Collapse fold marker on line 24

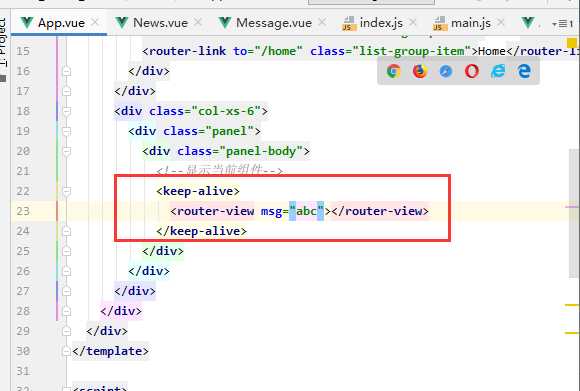[67, 231]
